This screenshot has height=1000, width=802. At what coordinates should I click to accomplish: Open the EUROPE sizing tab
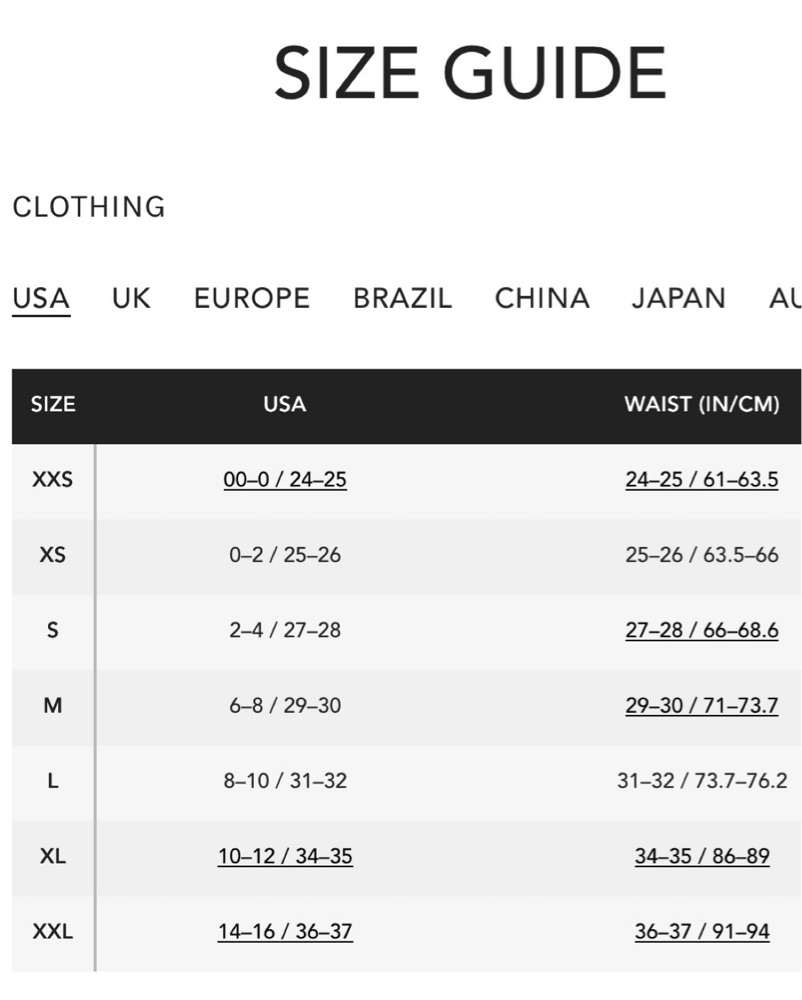point(252,298)
